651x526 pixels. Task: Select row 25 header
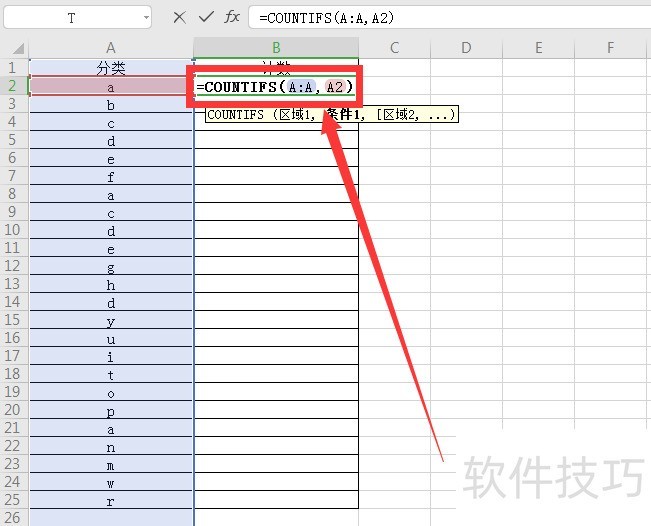click(12, 500)
